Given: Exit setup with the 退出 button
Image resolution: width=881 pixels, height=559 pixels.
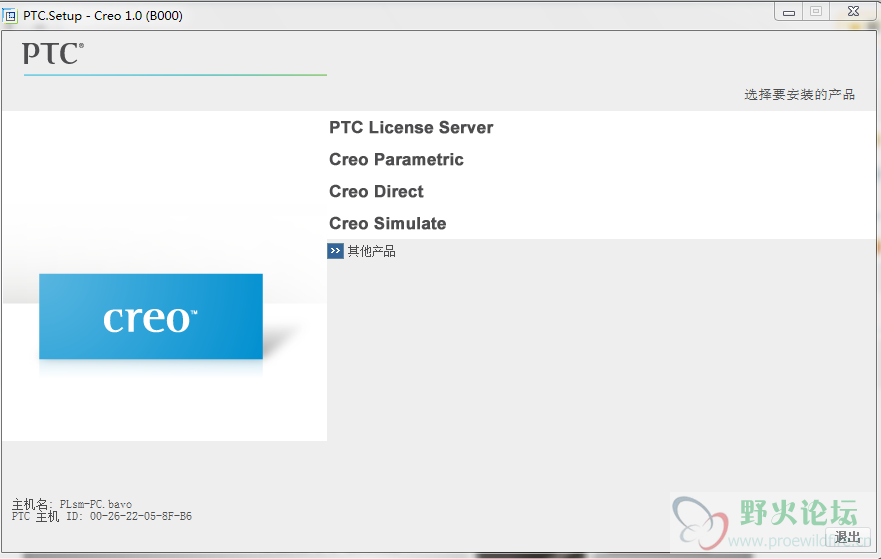Looking at the screenshot, I should point(847,537).
